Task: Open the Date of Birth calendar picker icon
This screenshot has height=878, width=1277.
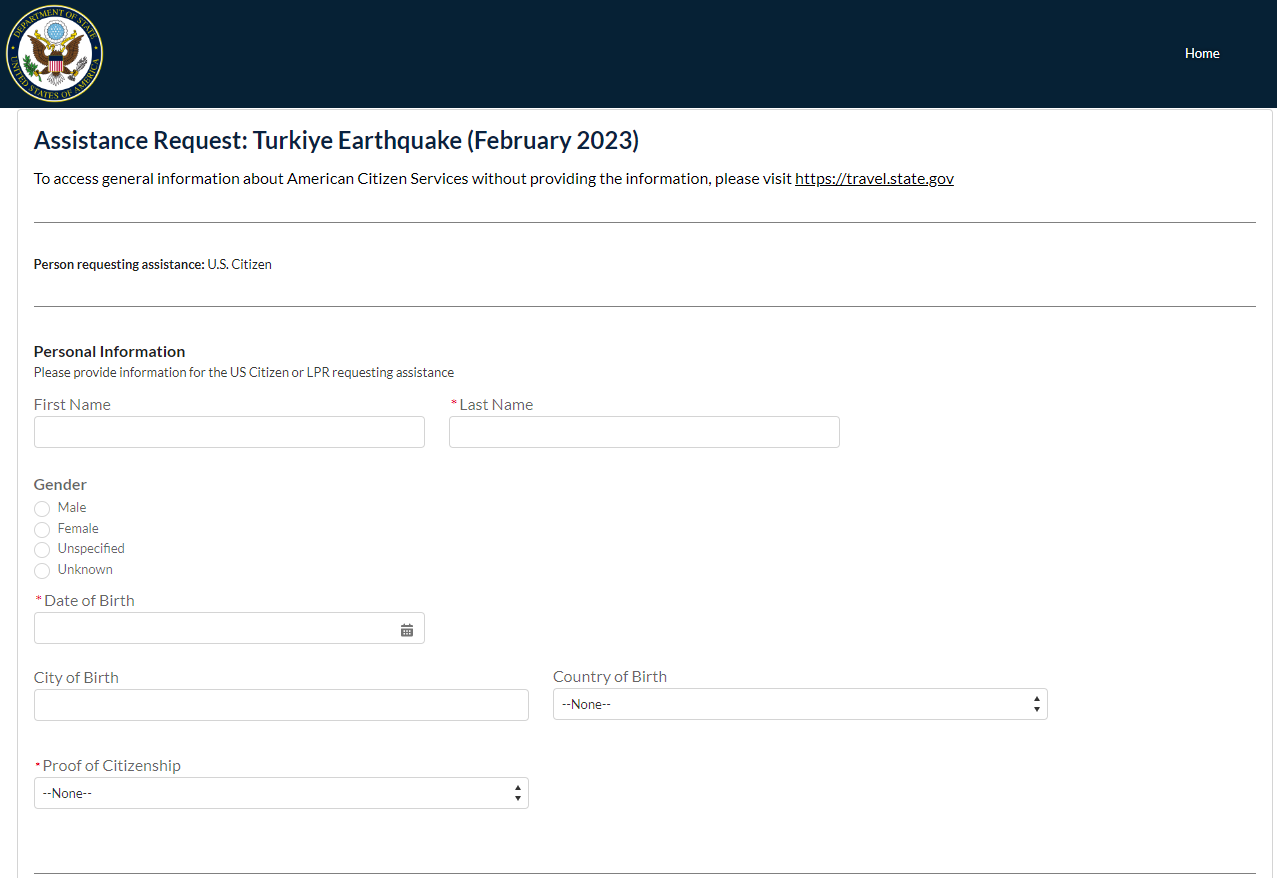Action: point(407,630)
